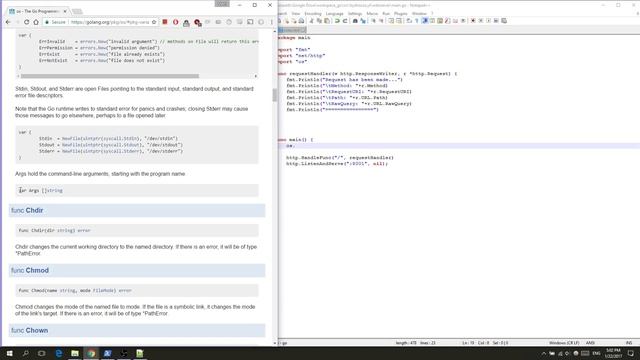
Task: Reload the golang.org page
Action: coord(27,22)
